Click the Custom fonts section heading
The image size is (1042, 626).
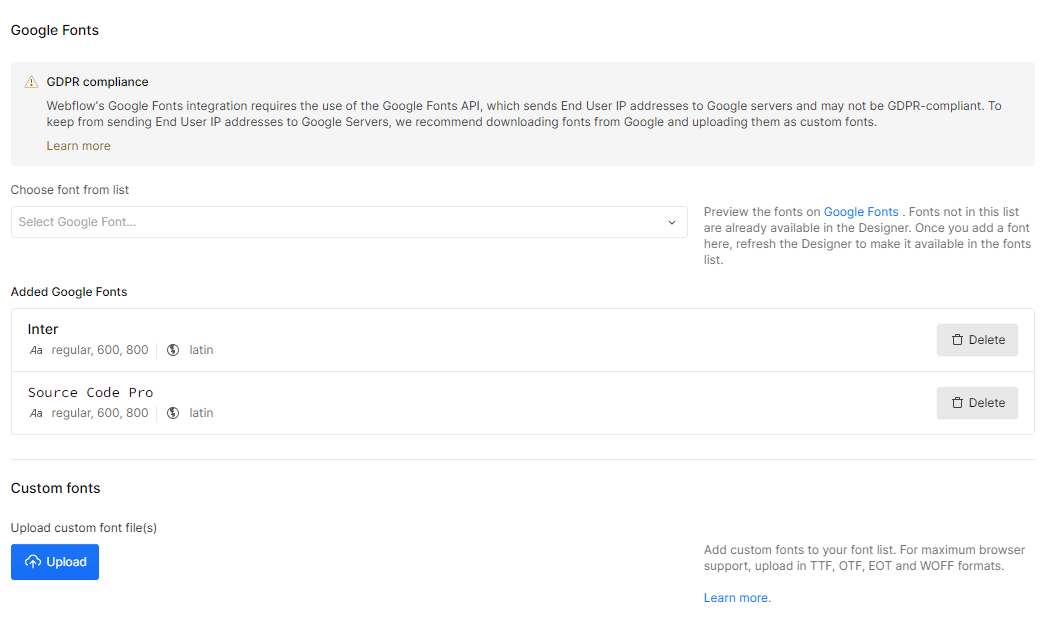click(55, 488)
